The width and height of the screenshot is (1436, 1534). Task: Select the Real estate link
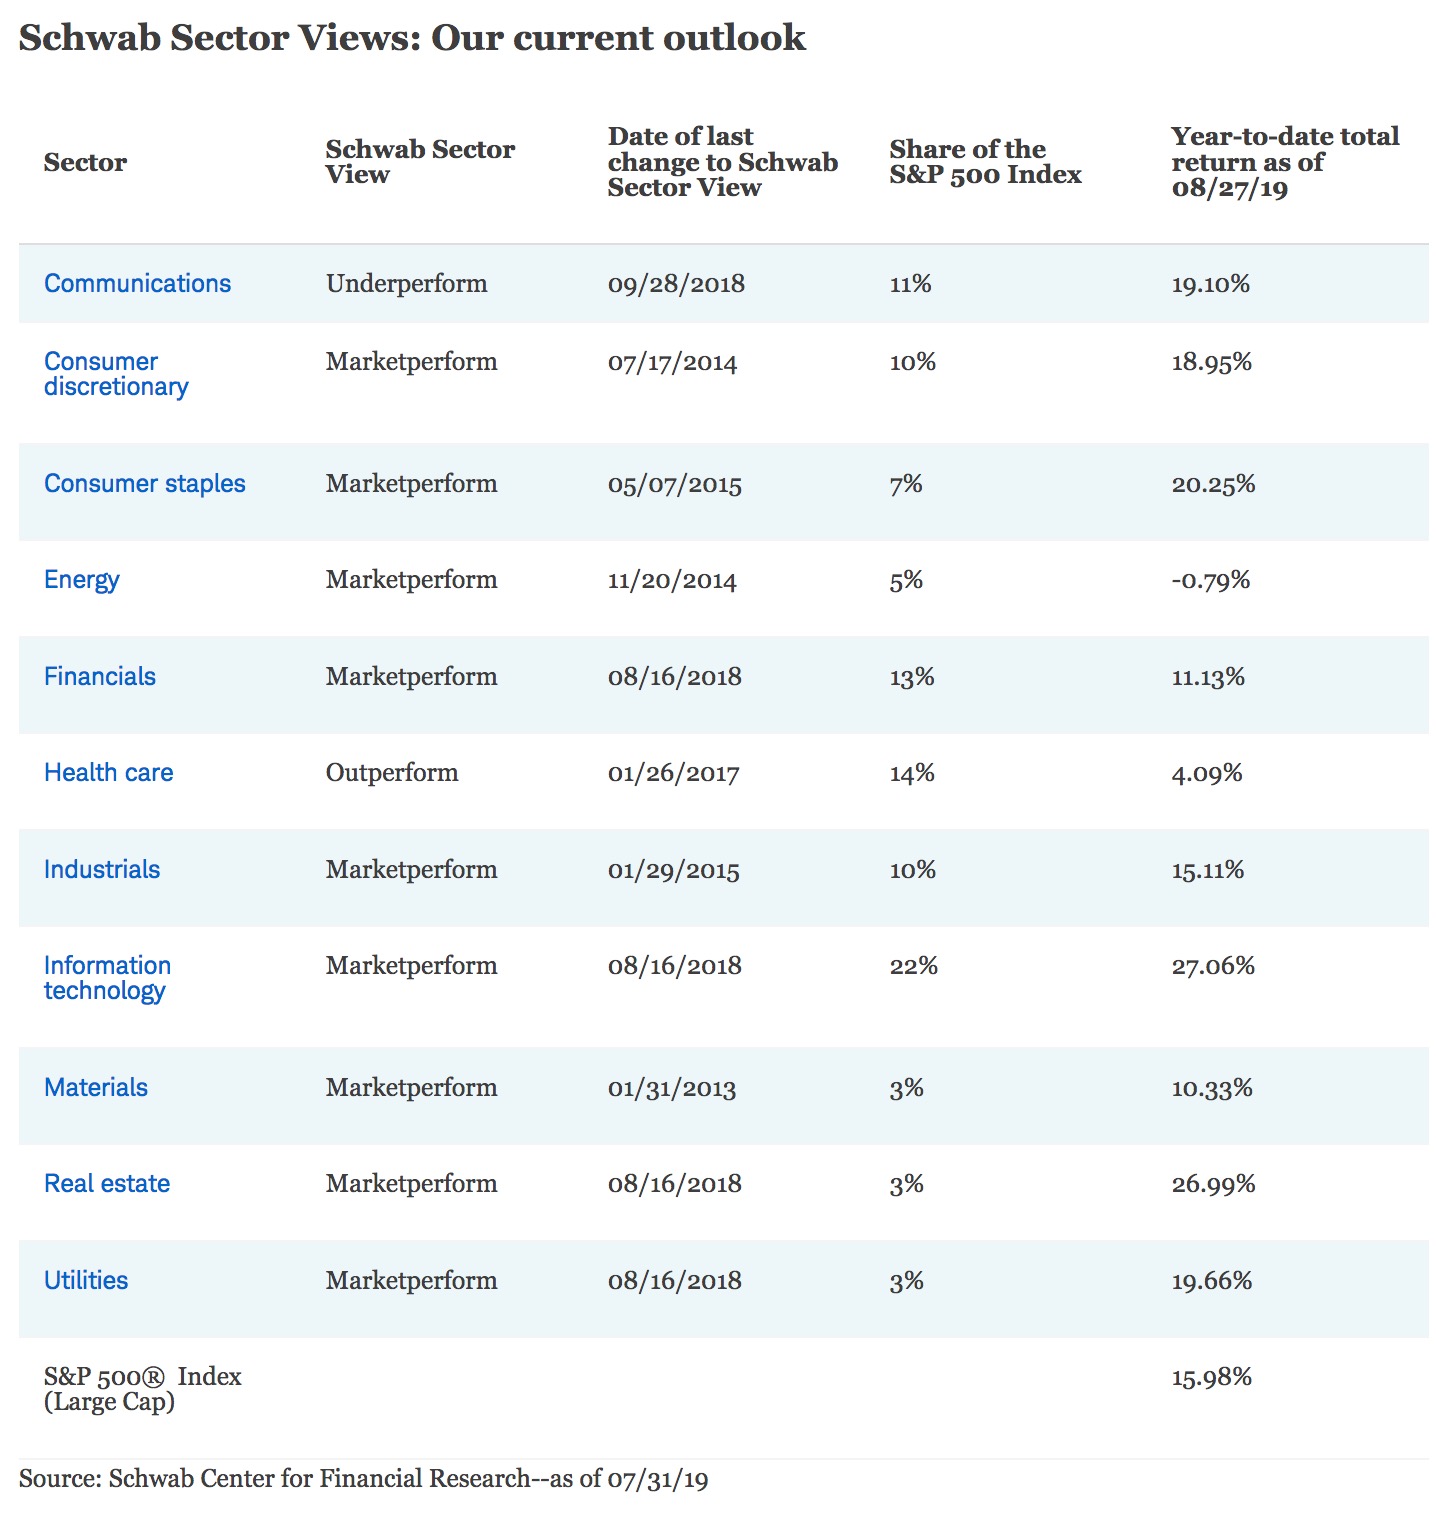(107, 1184)
